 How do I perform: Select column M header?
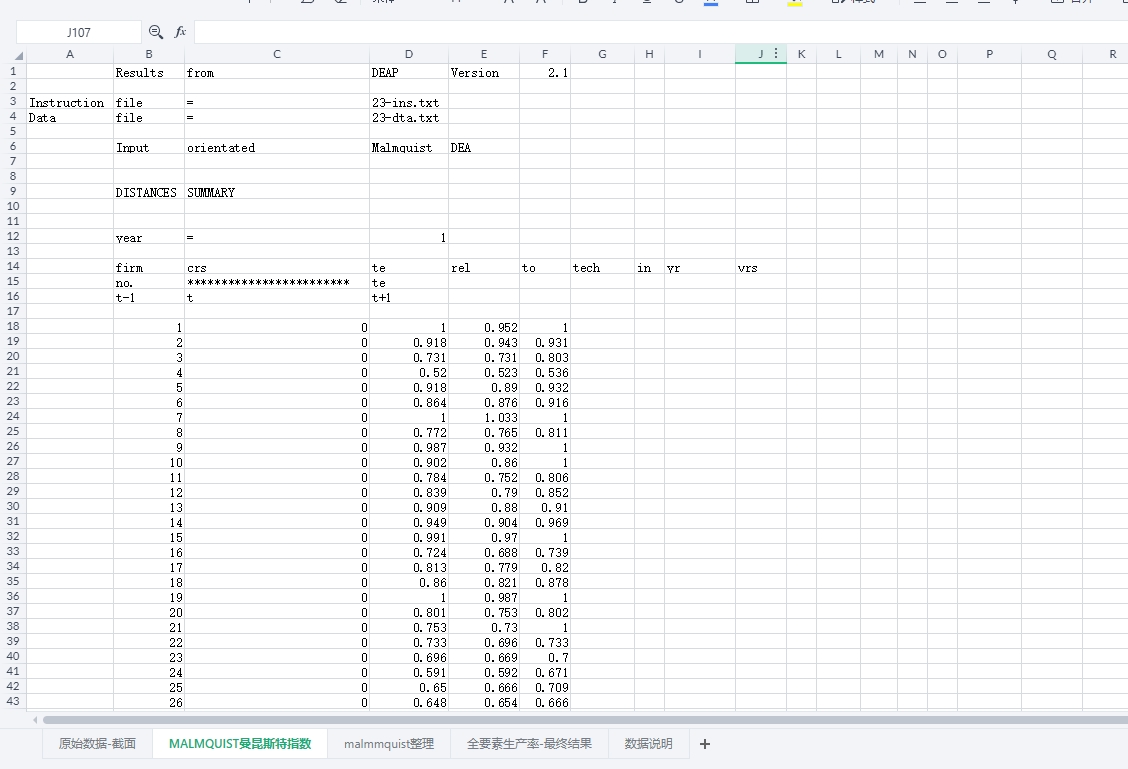click(x=879, y=55)
